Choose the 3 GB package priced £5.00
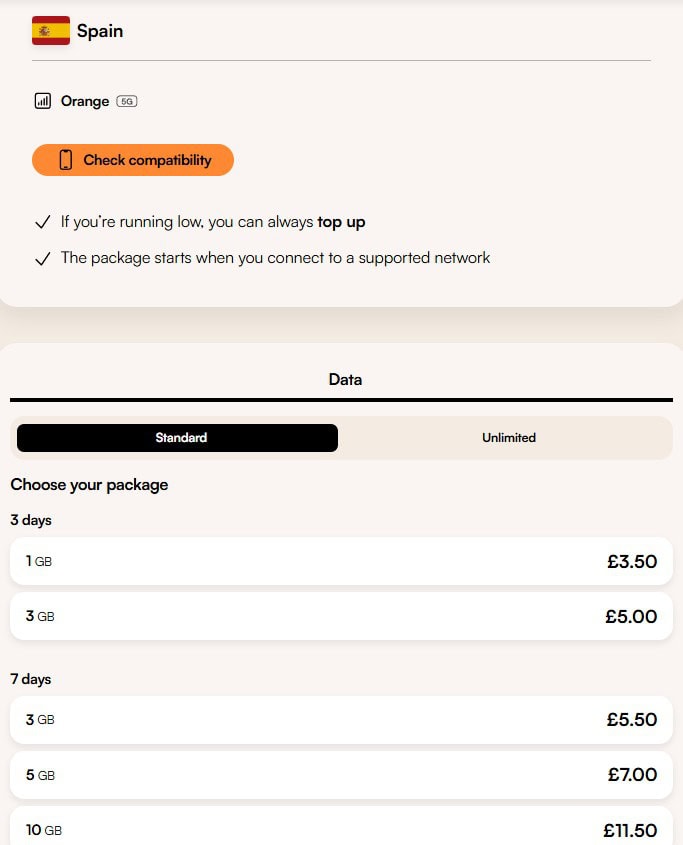This screenshot has width=683, height=845. (342, 616)
